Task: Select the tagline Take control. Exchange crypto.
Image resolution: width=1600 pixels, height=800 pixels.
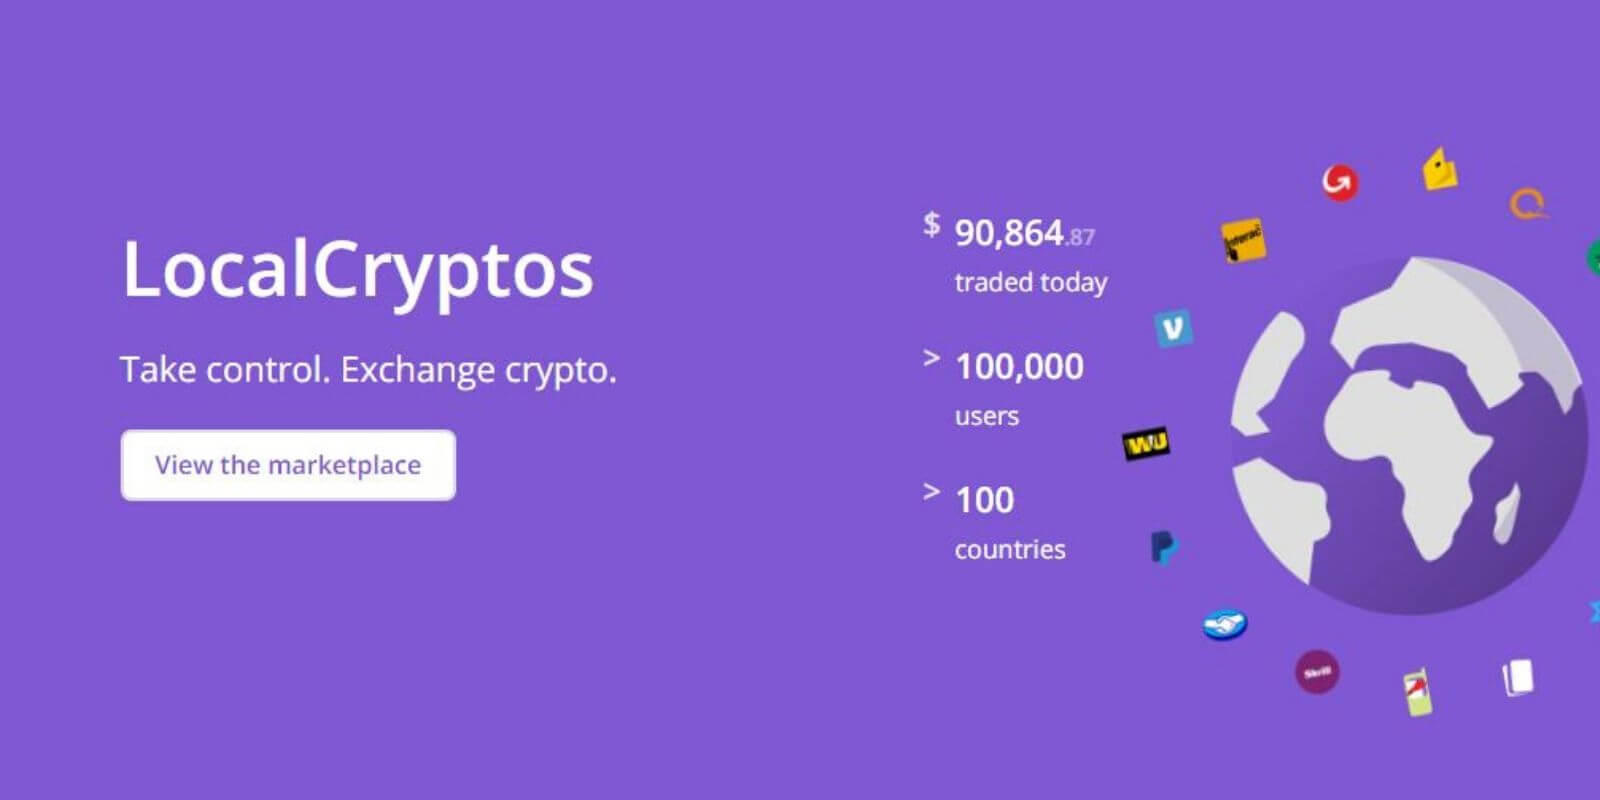Action: pos(368,369)
